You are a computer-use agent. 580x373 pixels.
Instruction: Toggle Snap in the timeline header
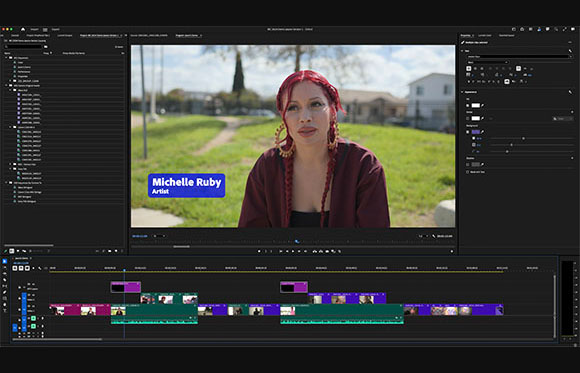coord(21,268)
